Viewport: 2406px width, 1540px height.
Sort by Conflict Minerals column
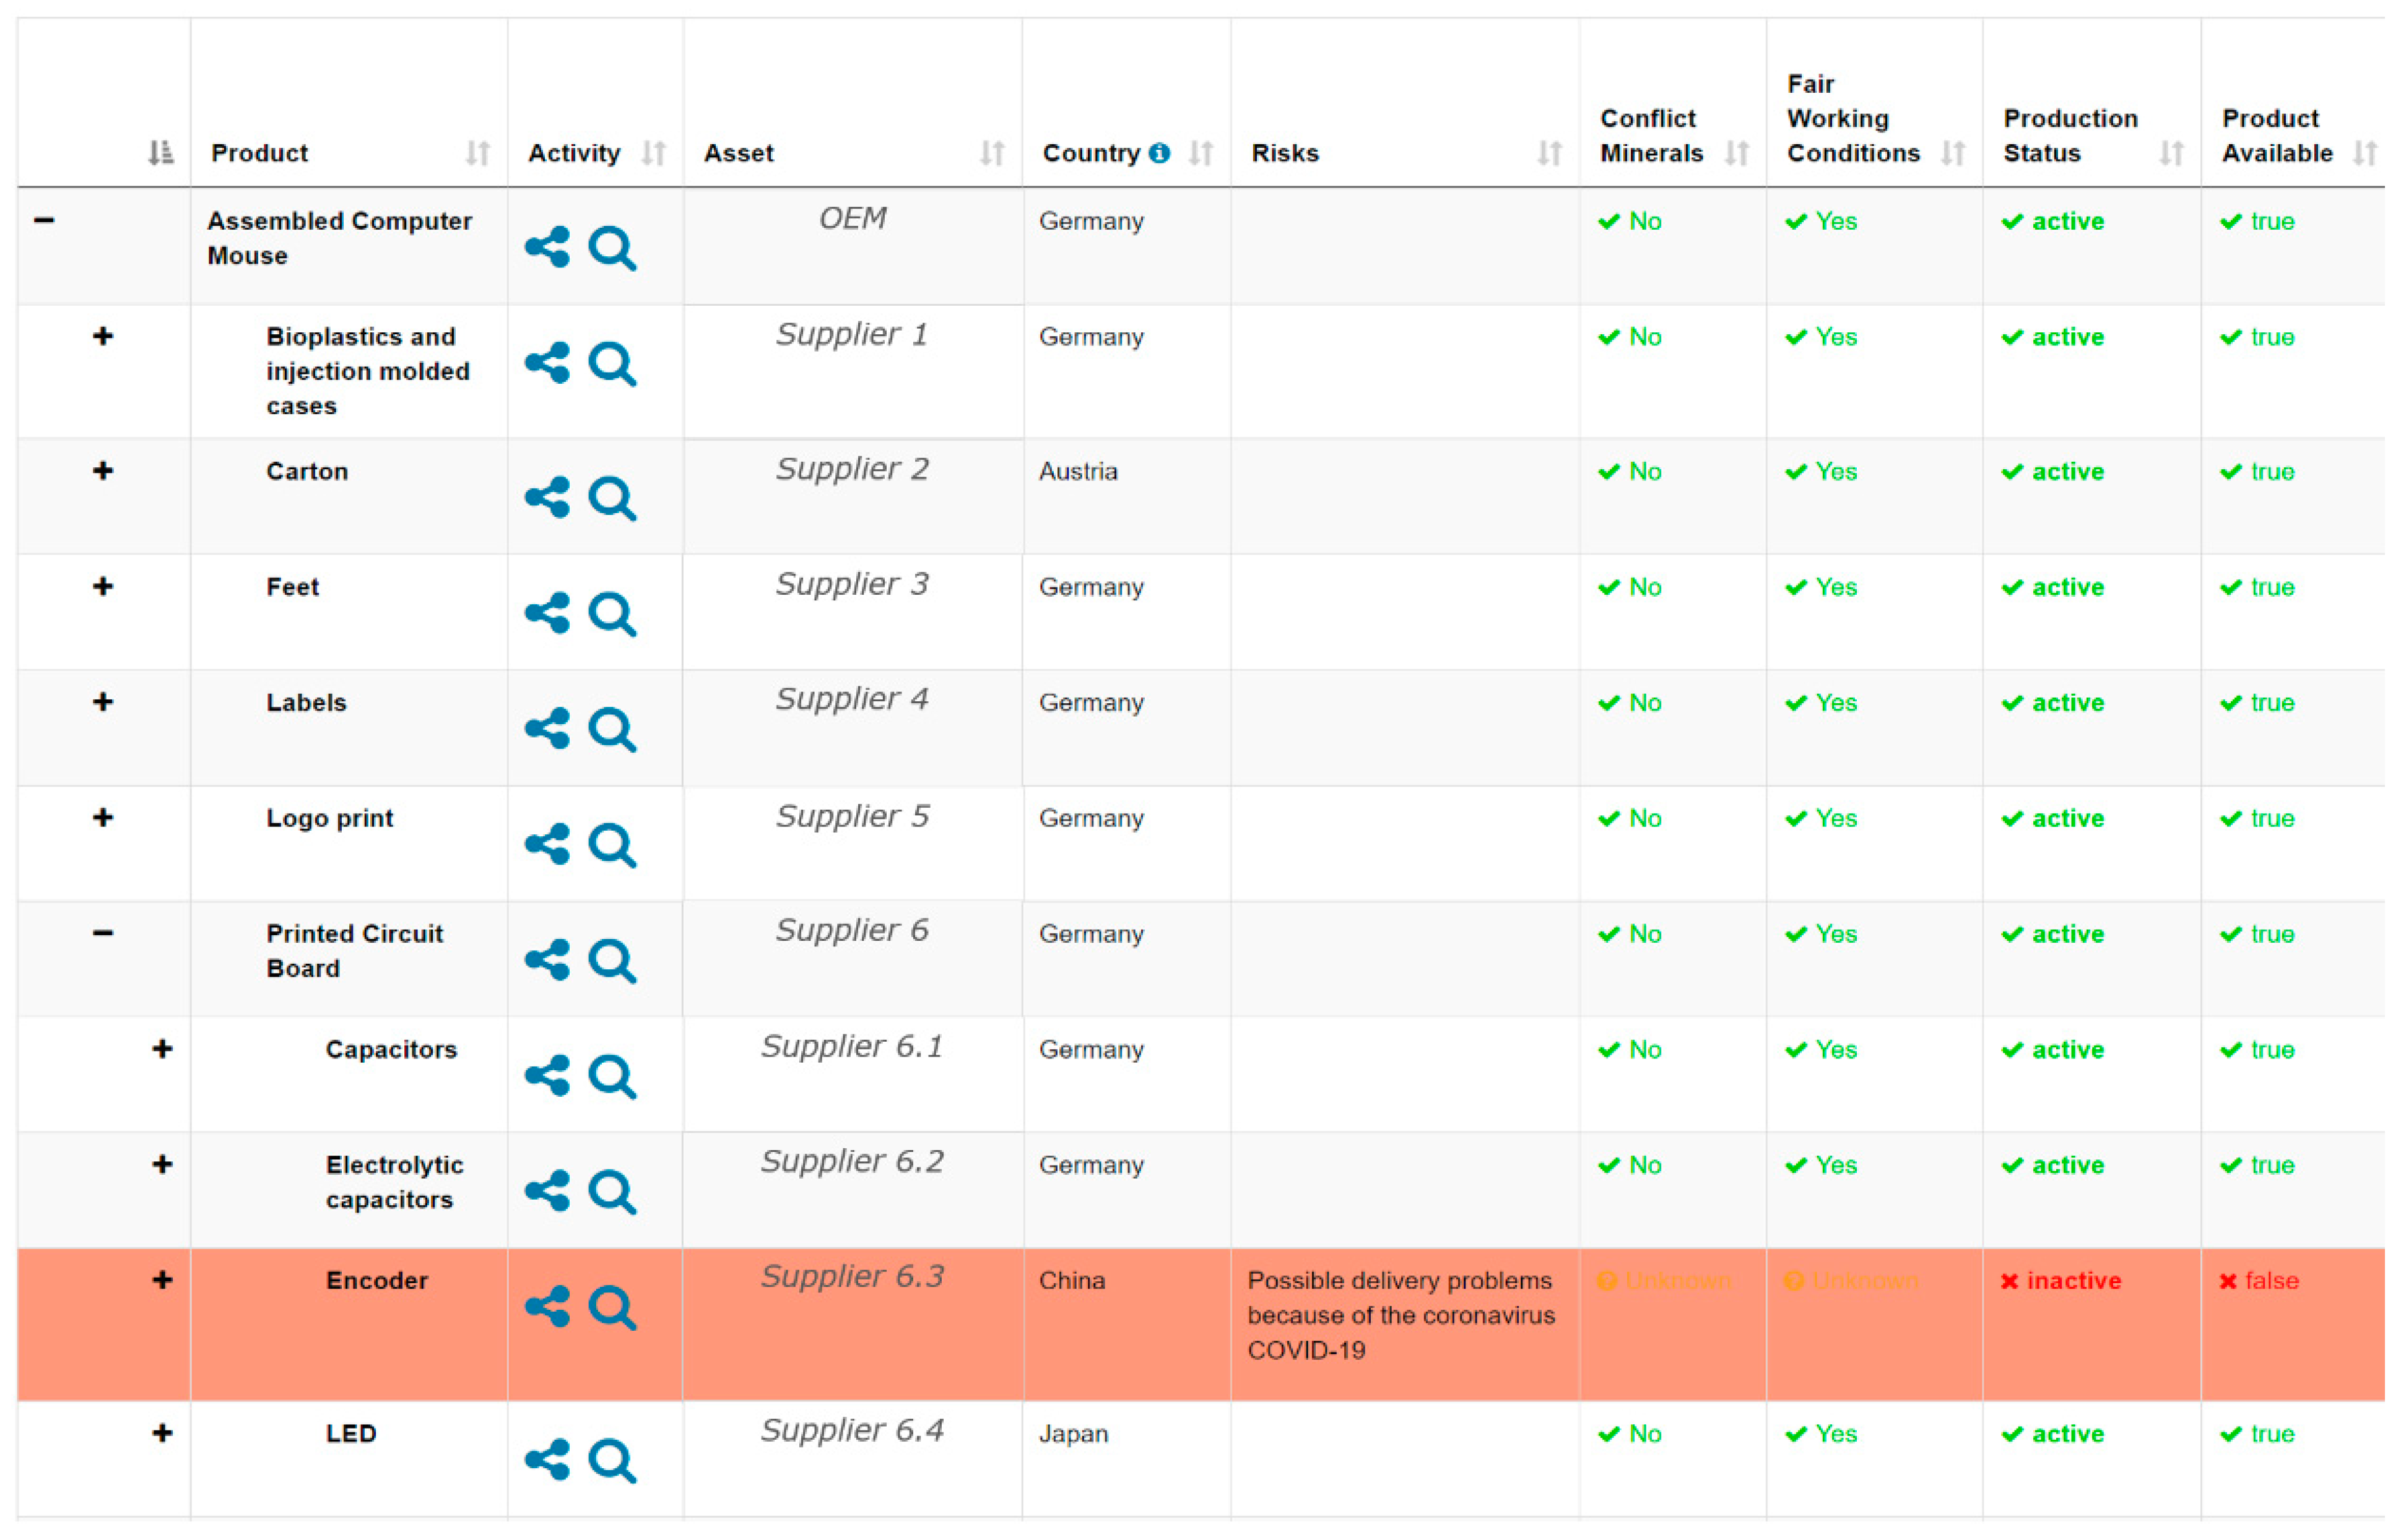coord(1737,153)
